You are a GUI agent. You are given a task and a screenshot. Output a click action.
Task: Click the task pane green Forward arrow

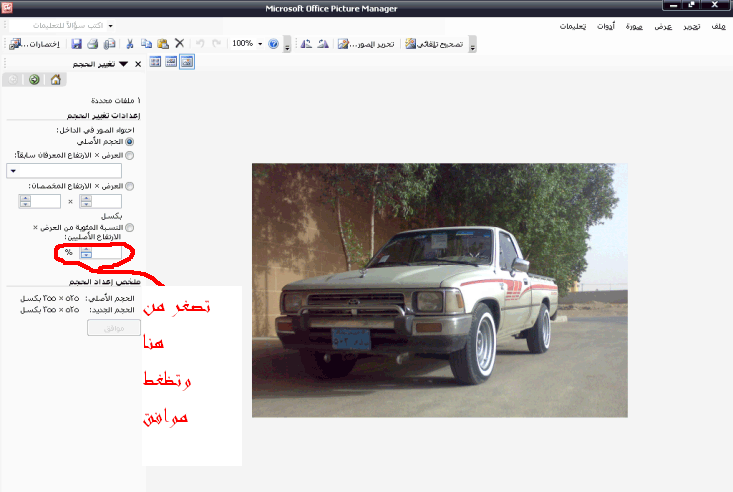coord(34,80)
